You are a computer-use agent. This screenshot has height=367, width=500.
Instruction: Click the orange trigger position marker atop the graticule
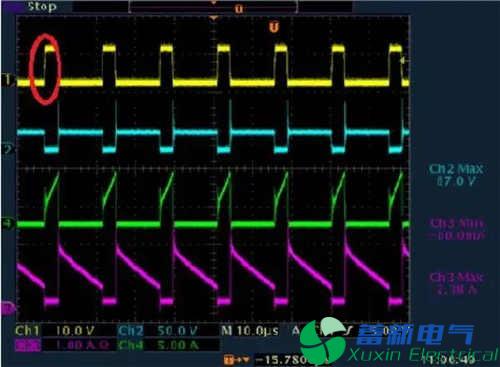pyautogui.click(x=214, y=18)
